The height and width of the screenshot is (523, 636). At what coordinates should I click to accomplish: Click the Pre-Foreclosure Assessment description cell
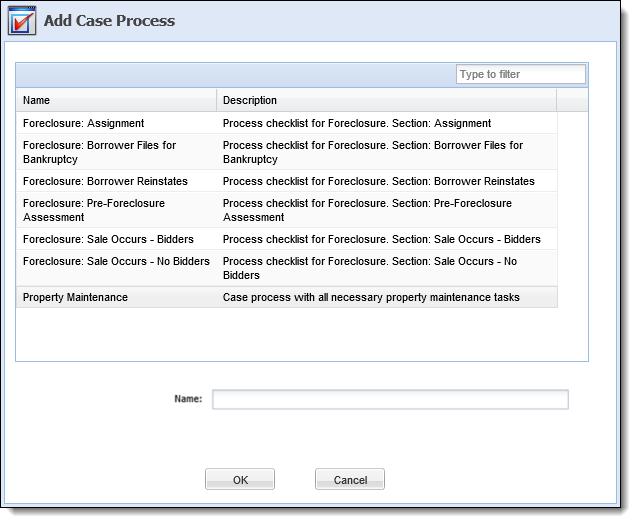387,210
